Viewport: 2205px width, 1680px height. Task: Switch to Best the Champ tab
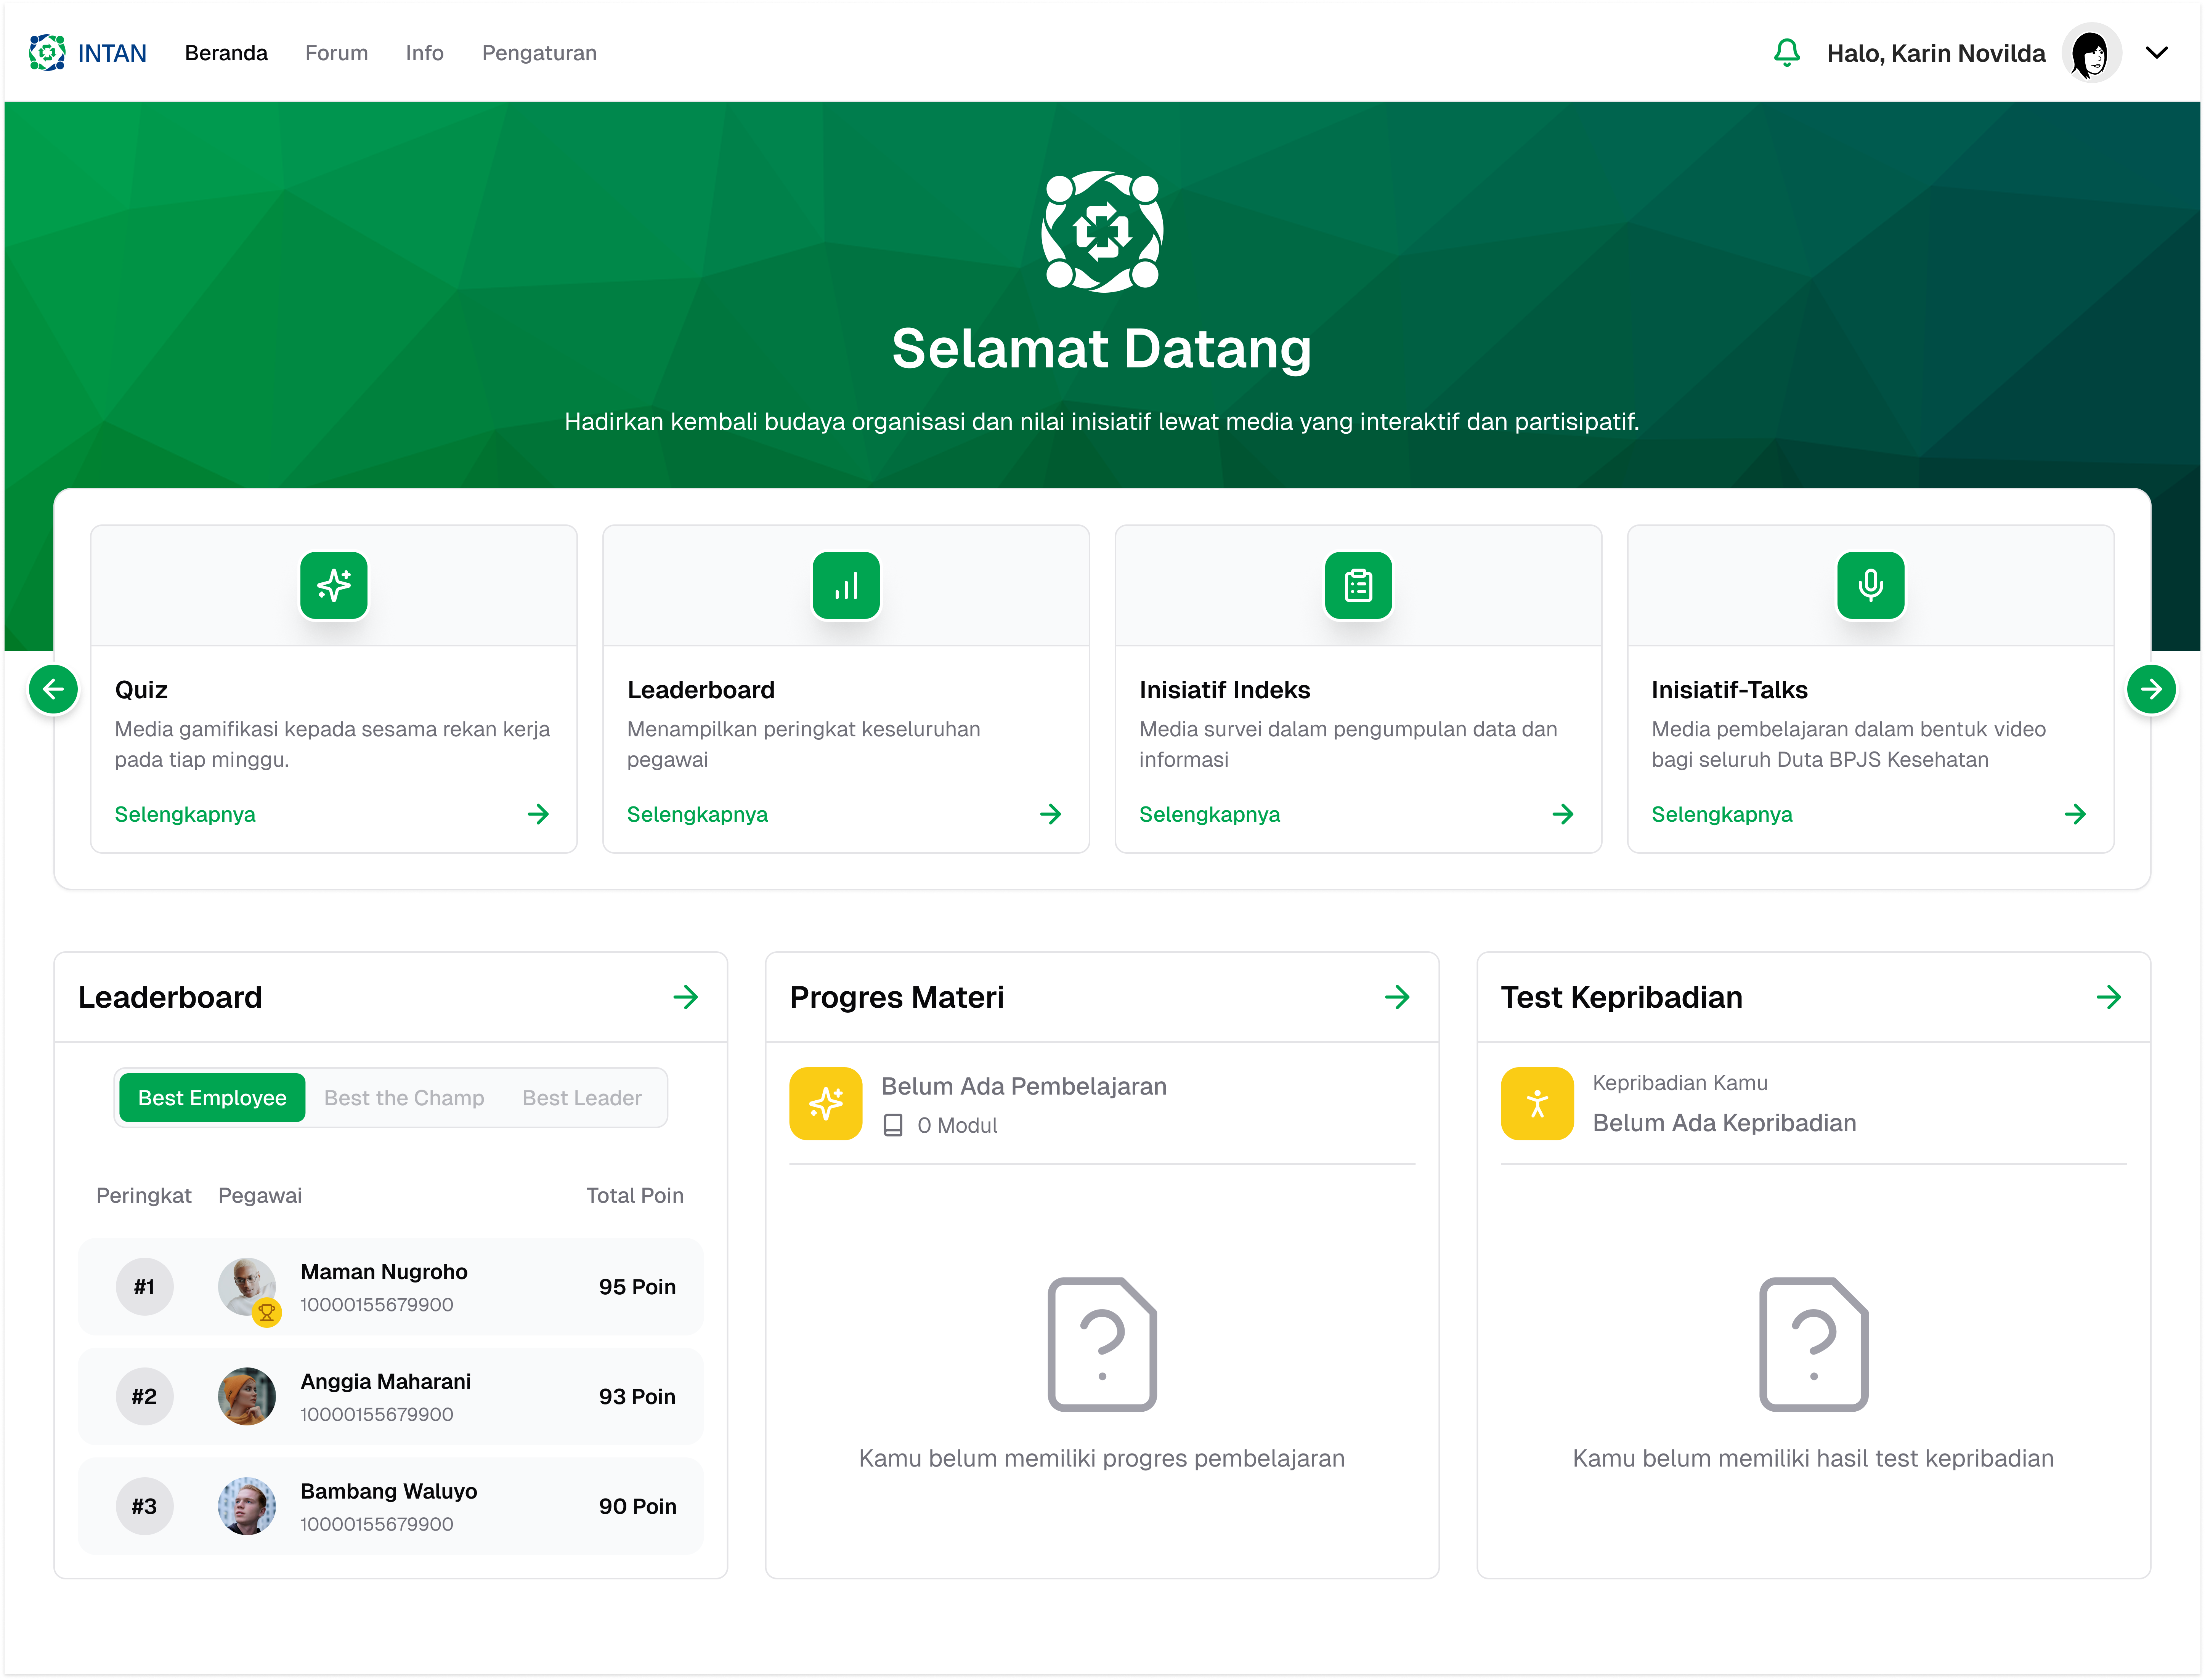click(404, 1098)
